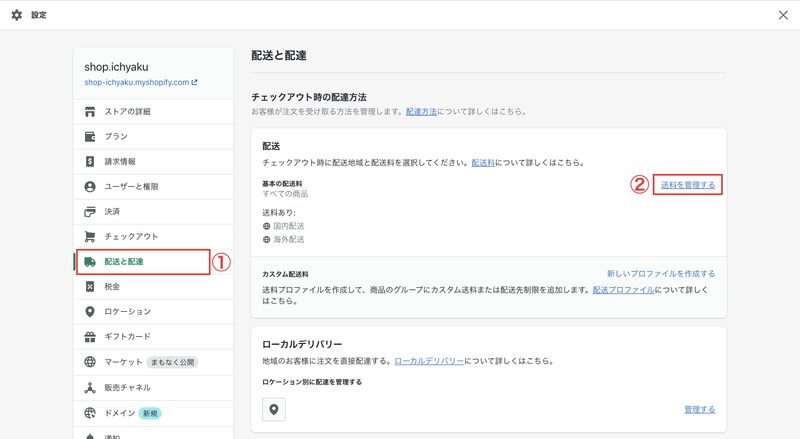Image resolution: width=800 pixels, height=439 pixels.
Task: Click the すべての商品 text
Action: 285,194
